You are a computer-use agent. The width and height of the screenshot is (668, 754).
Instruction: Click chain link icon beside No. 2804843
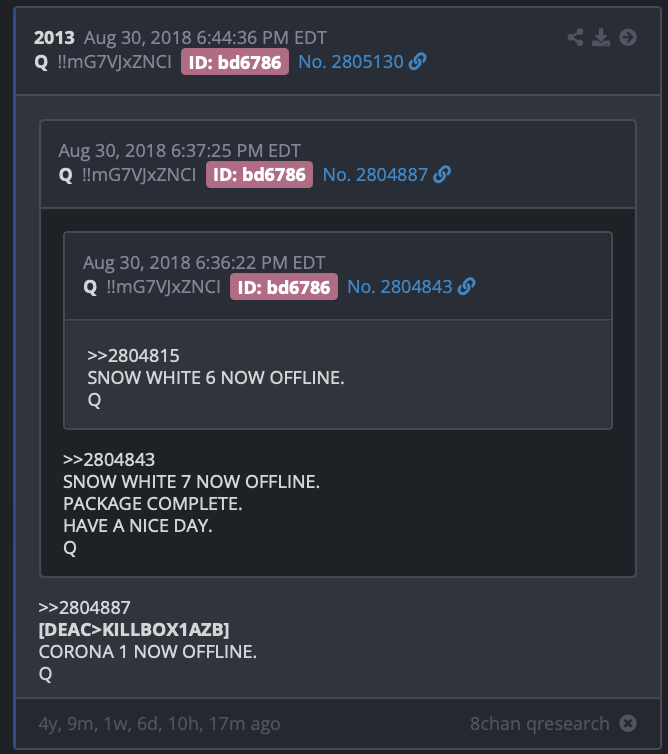[x=466, y=287]
